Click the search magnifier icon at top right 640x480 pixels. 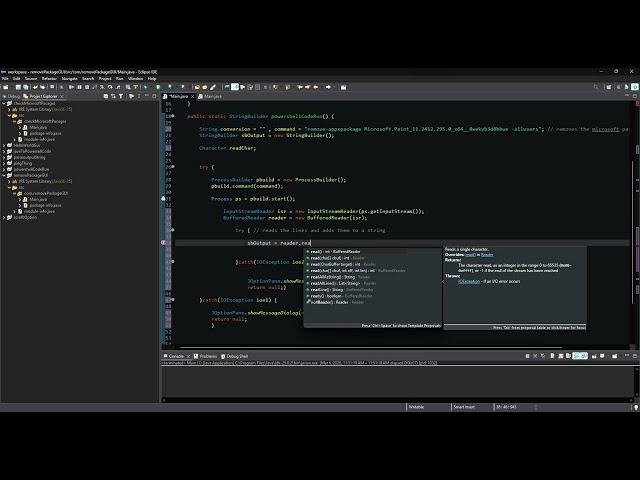coord(596,87)
